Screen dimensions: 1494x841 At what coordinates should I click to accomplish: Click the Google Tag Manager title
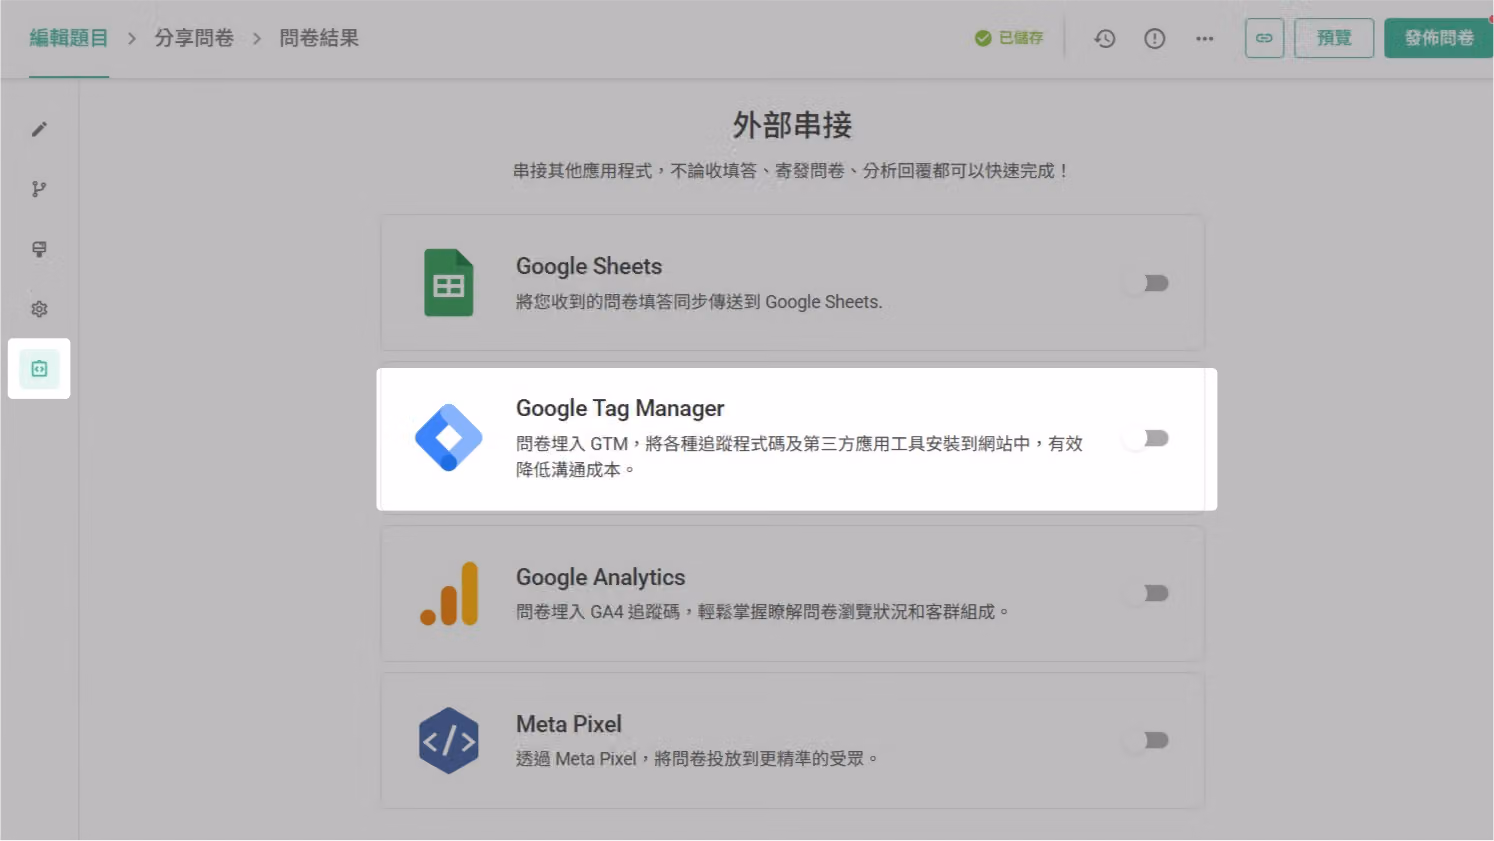point(620,408)
